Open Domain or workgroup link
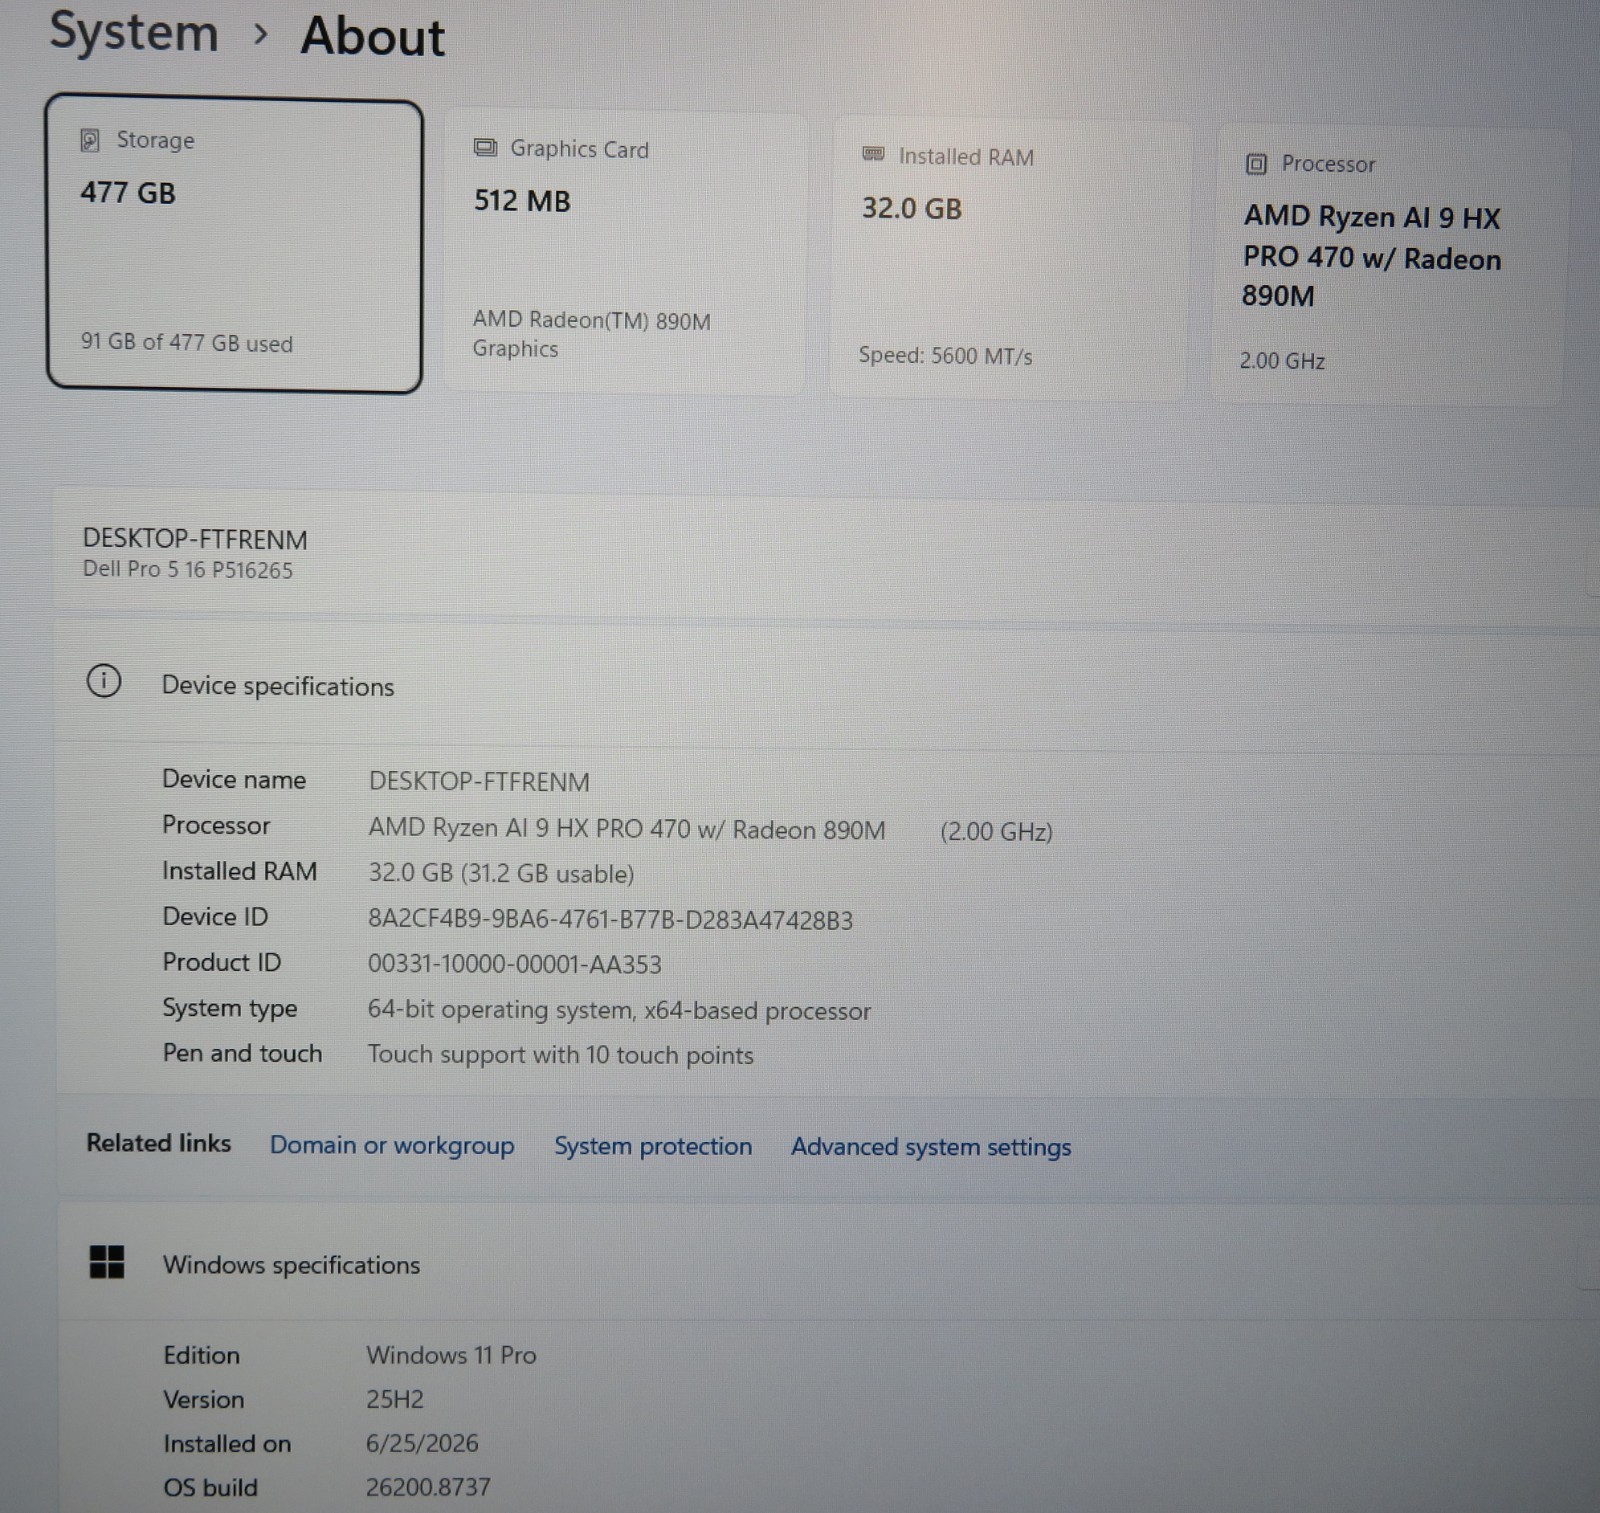 coord(392,1145)
